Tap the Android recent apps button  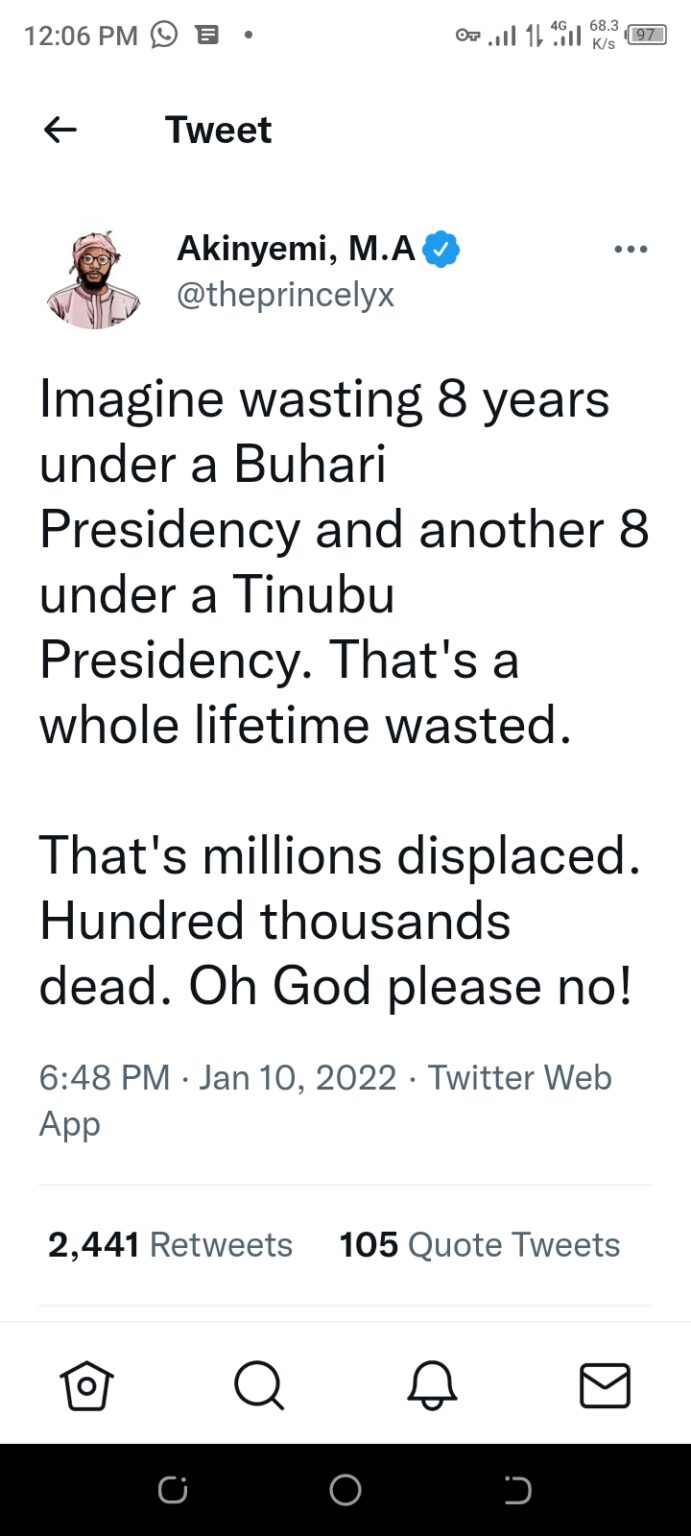[172, 1490]
